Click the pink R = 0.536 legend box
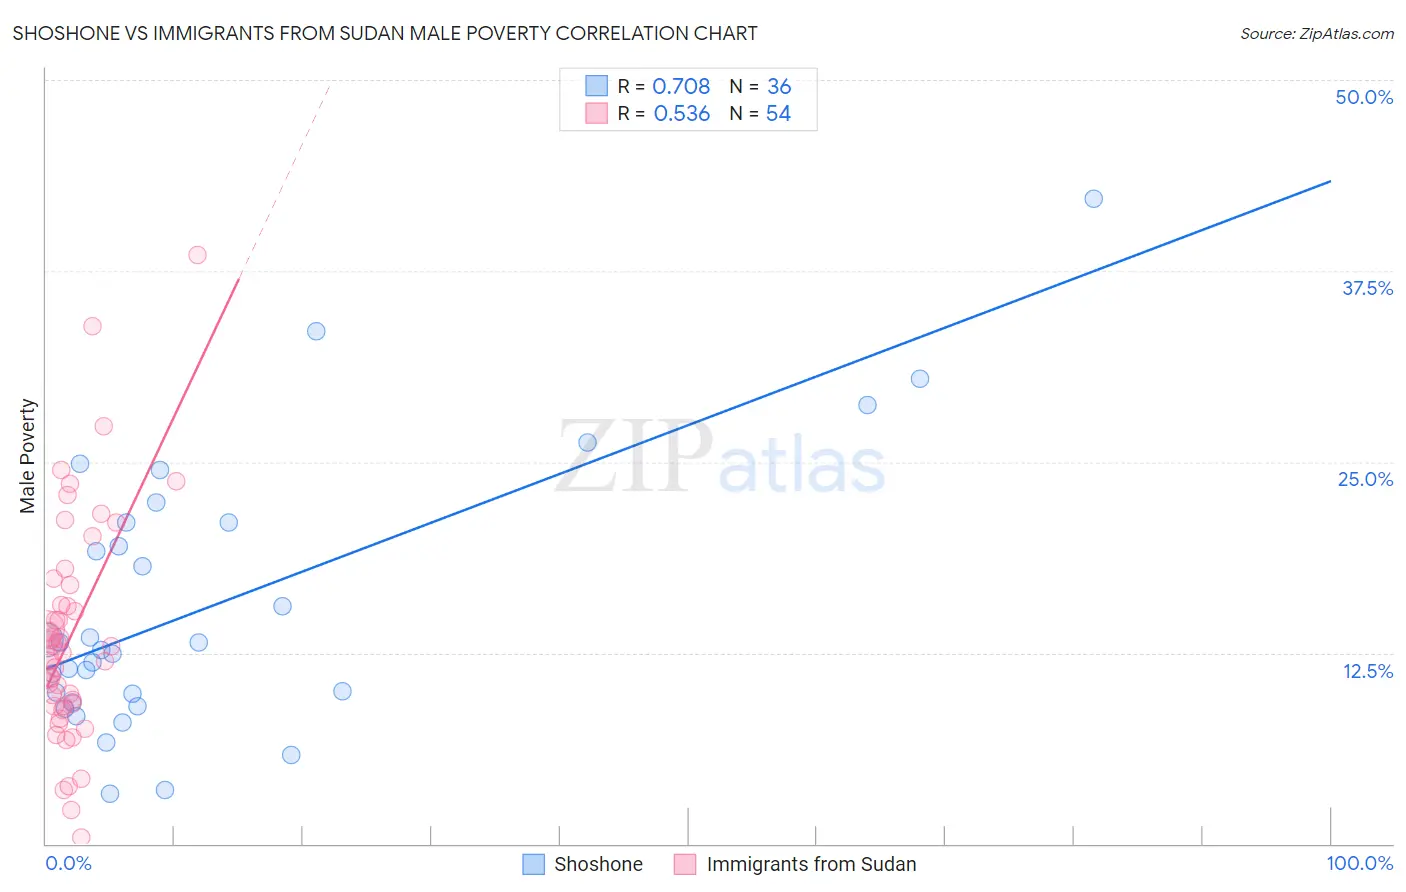This screenshot has height=892, width=1406. pos(596,113)
